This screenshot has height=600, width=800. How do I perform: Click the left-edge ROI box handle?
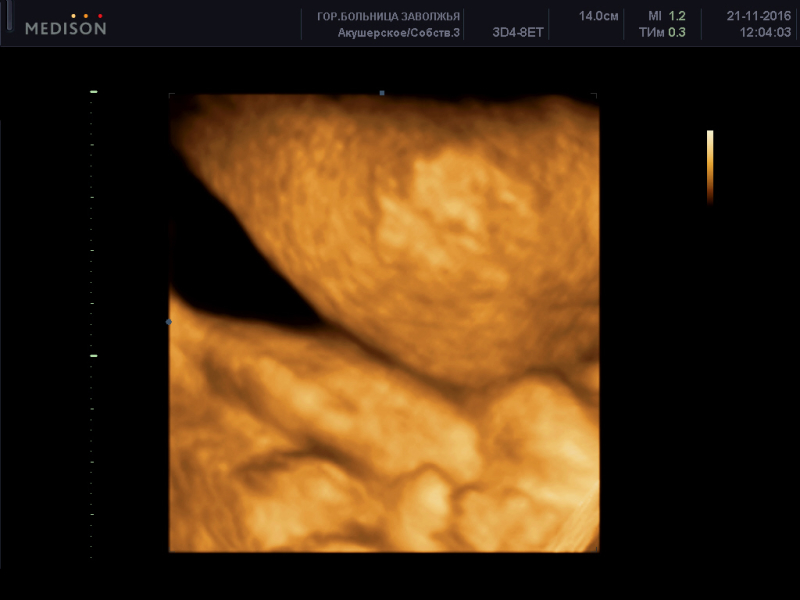pyautogui.click(x=169, y=322)
